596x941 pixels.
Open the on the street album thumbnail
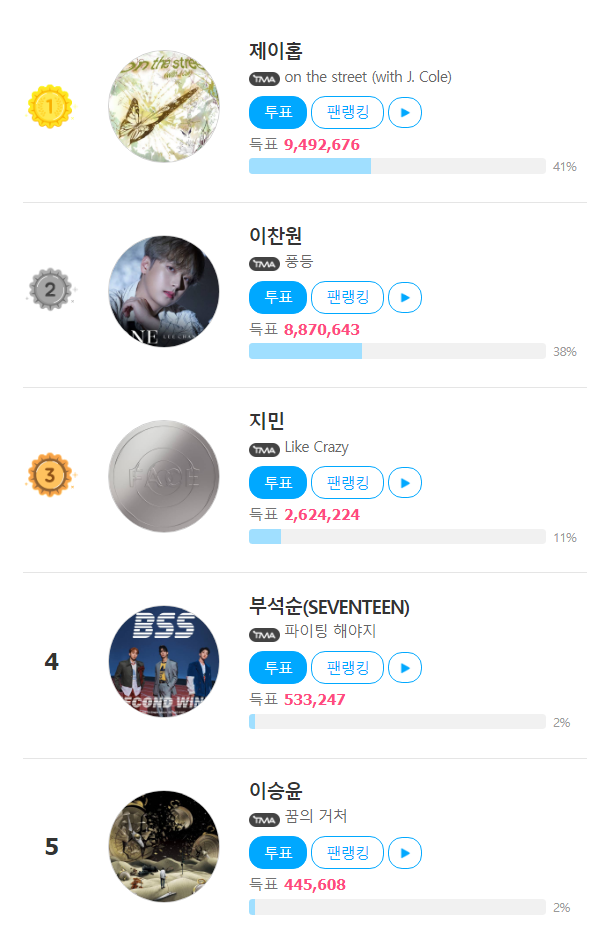[x=164, y=106]
